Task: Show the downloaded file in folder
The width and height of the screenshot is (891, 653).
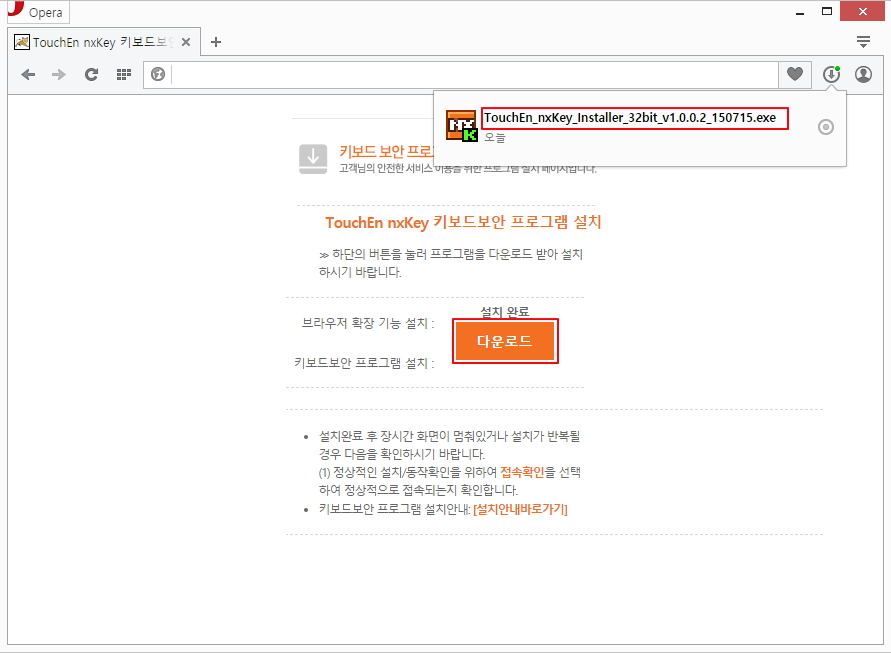Action: pos(826,127)
